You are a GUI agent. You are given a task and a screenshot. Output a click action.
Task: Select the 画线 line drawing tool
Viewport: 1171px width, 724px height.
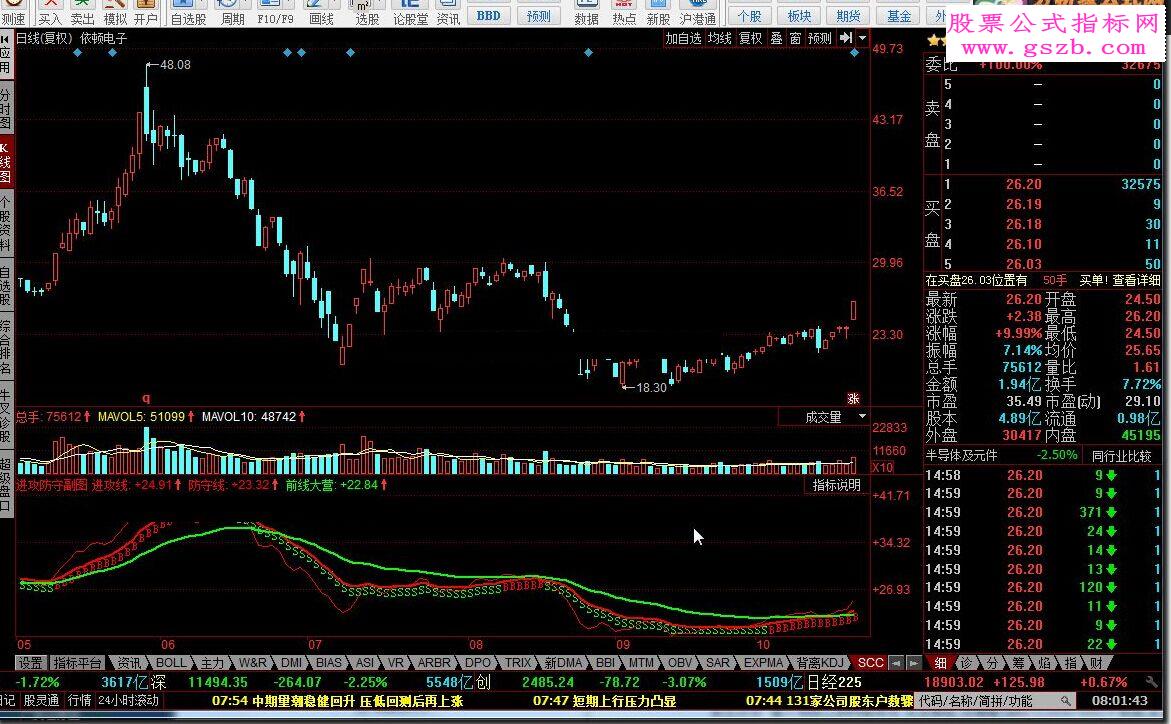[321, 13]
